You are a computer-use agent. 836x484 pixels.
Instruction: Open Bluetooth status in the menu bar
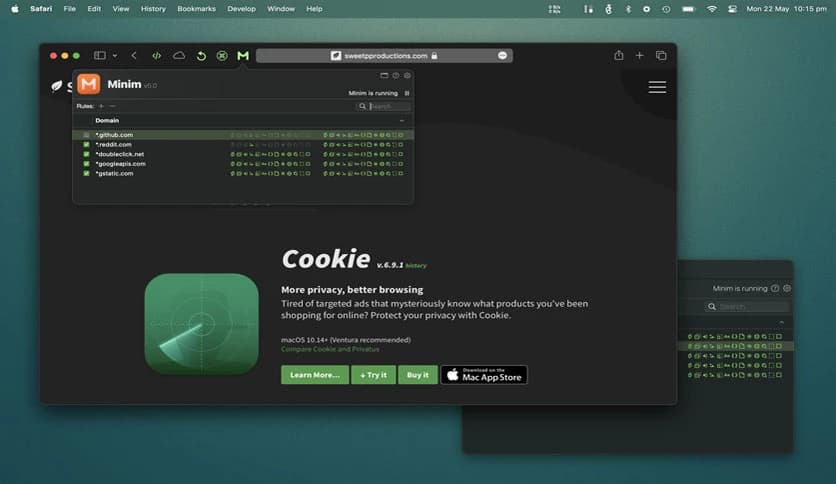tap(628, 9)
